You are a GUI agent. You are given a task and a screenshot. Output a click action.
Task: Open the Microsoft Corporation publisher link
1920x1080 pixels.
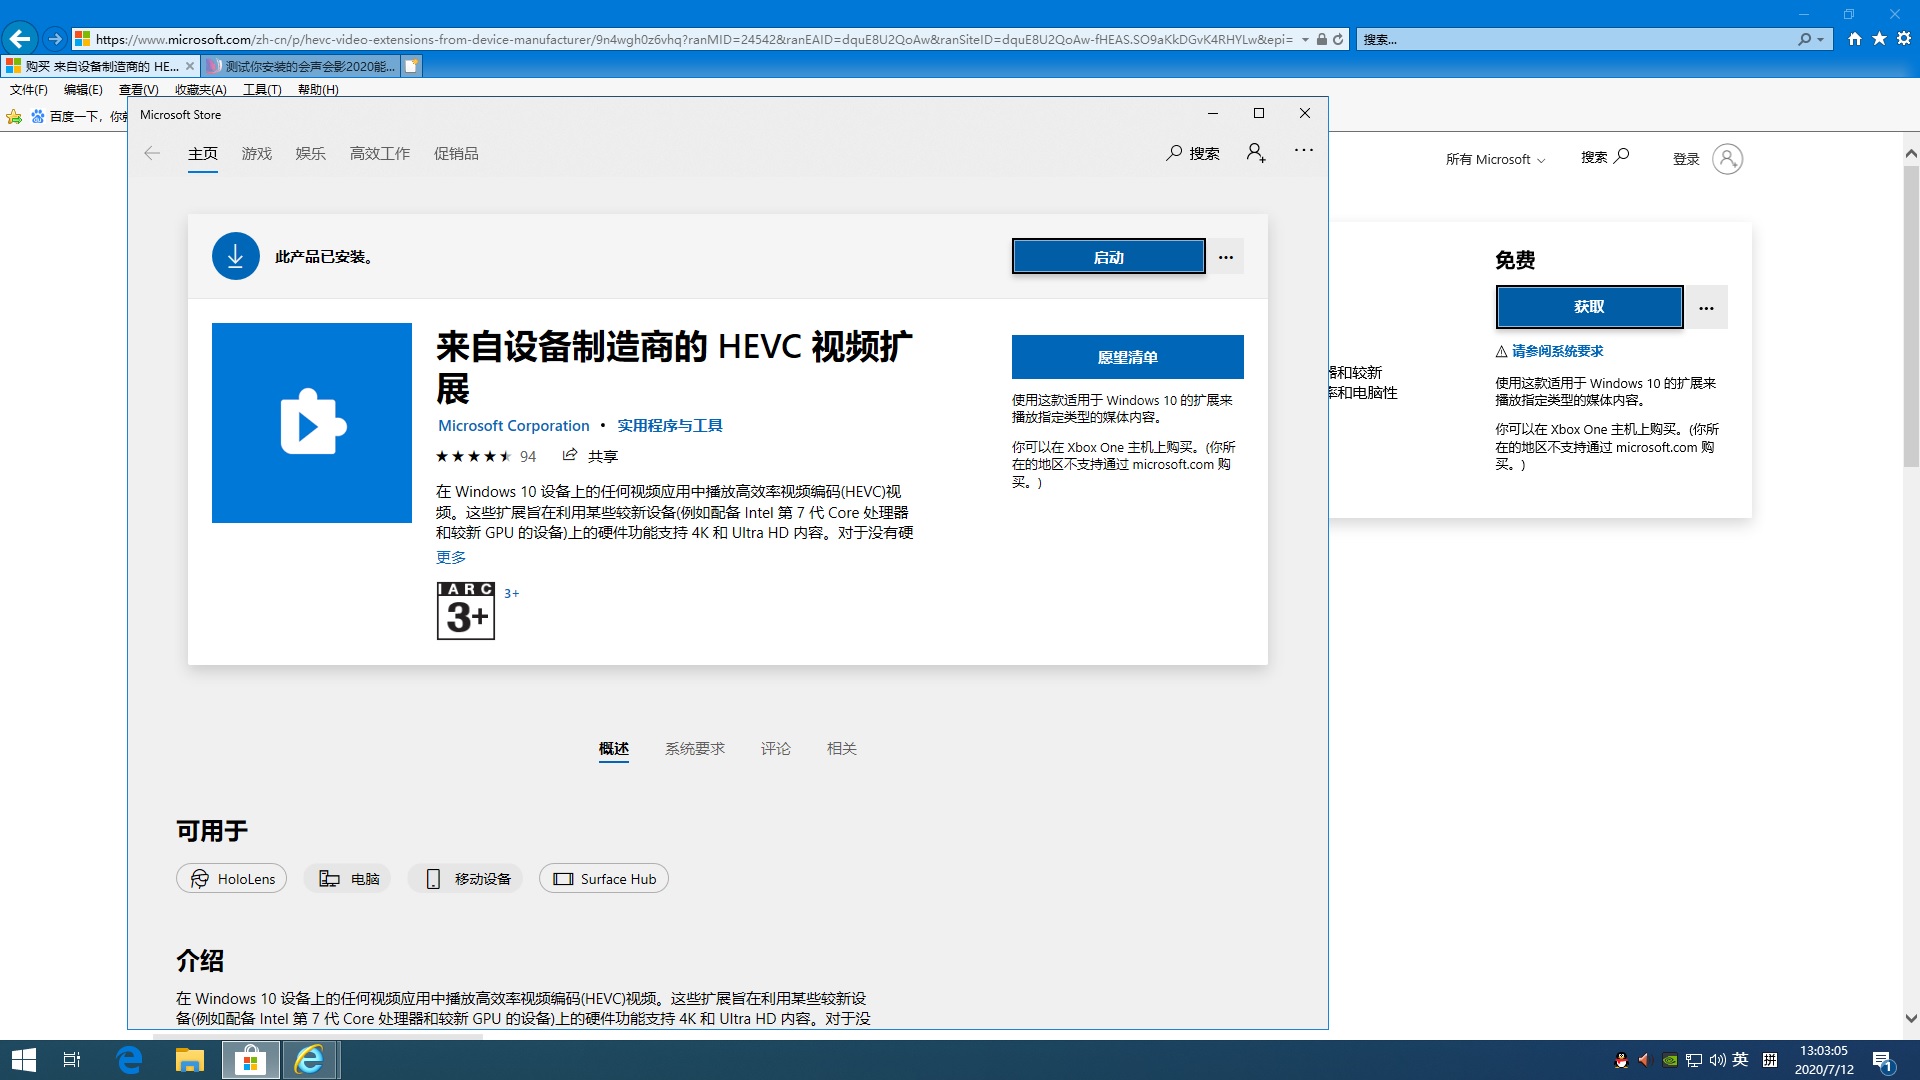point(514,425)
